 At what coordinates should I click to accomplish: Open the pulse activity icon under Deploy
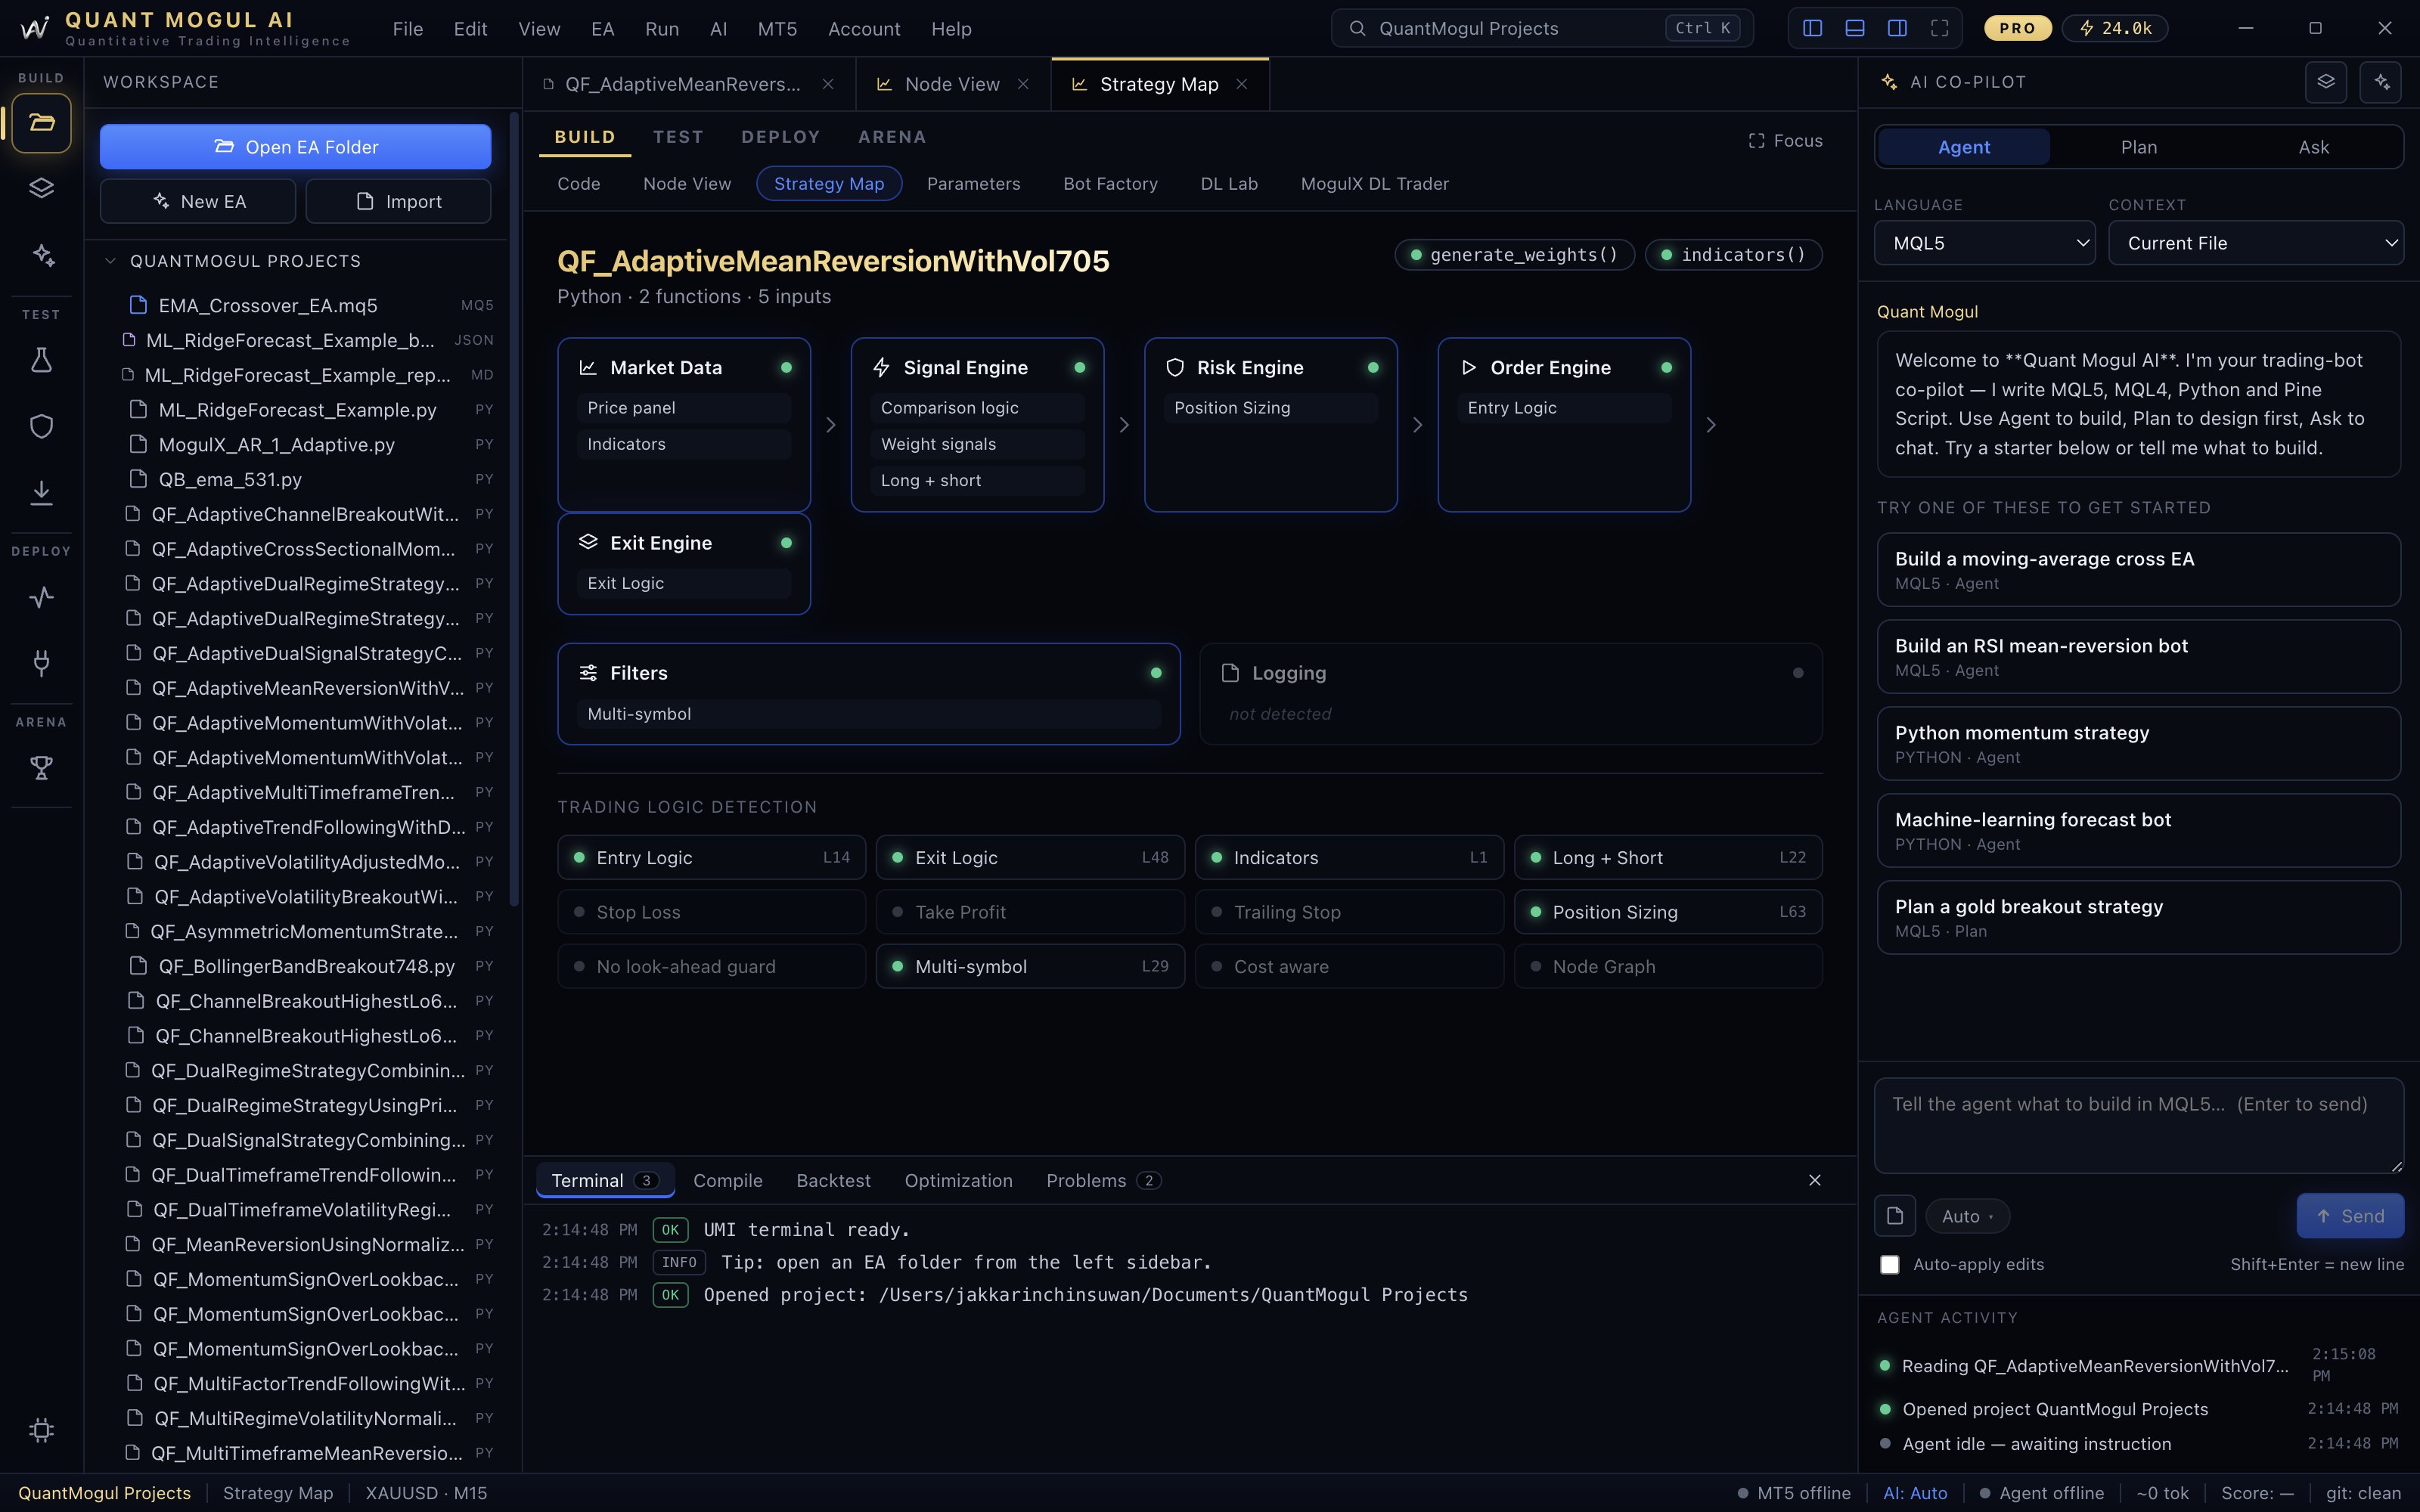click(41, 597)
